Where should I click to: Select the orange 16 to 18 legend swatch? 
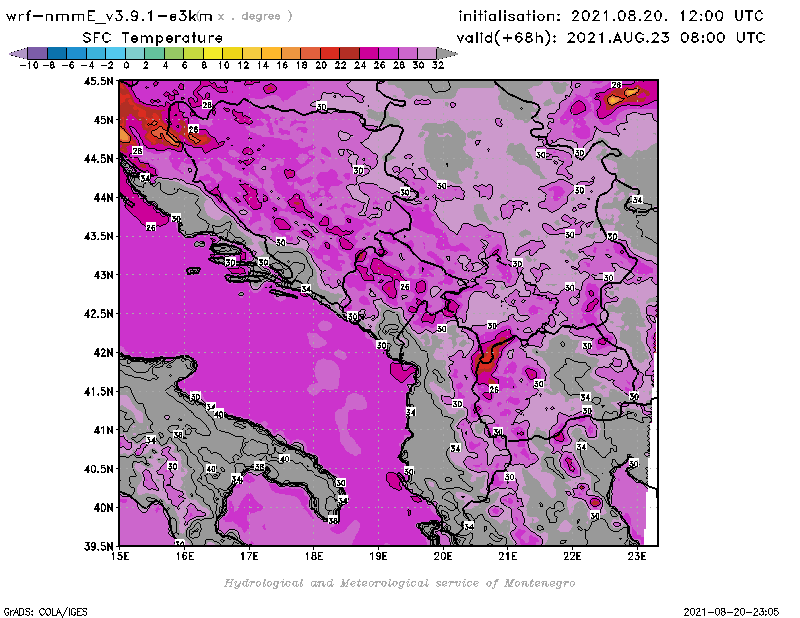click(x=291, y=53)
